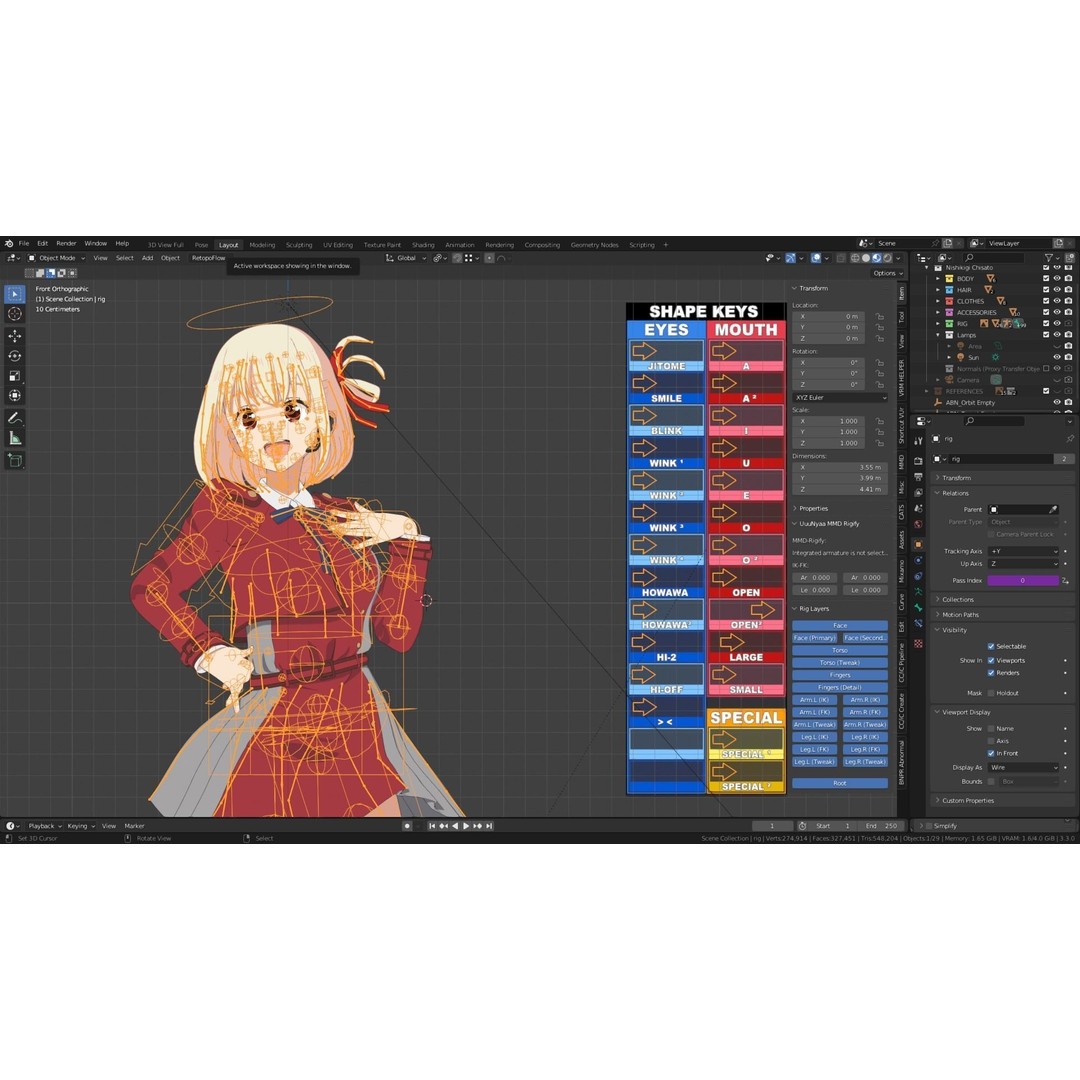This screenshot has width=1080, height=1080.
Task: Open the Tool properties tab icon
Action: pos(918,441)
